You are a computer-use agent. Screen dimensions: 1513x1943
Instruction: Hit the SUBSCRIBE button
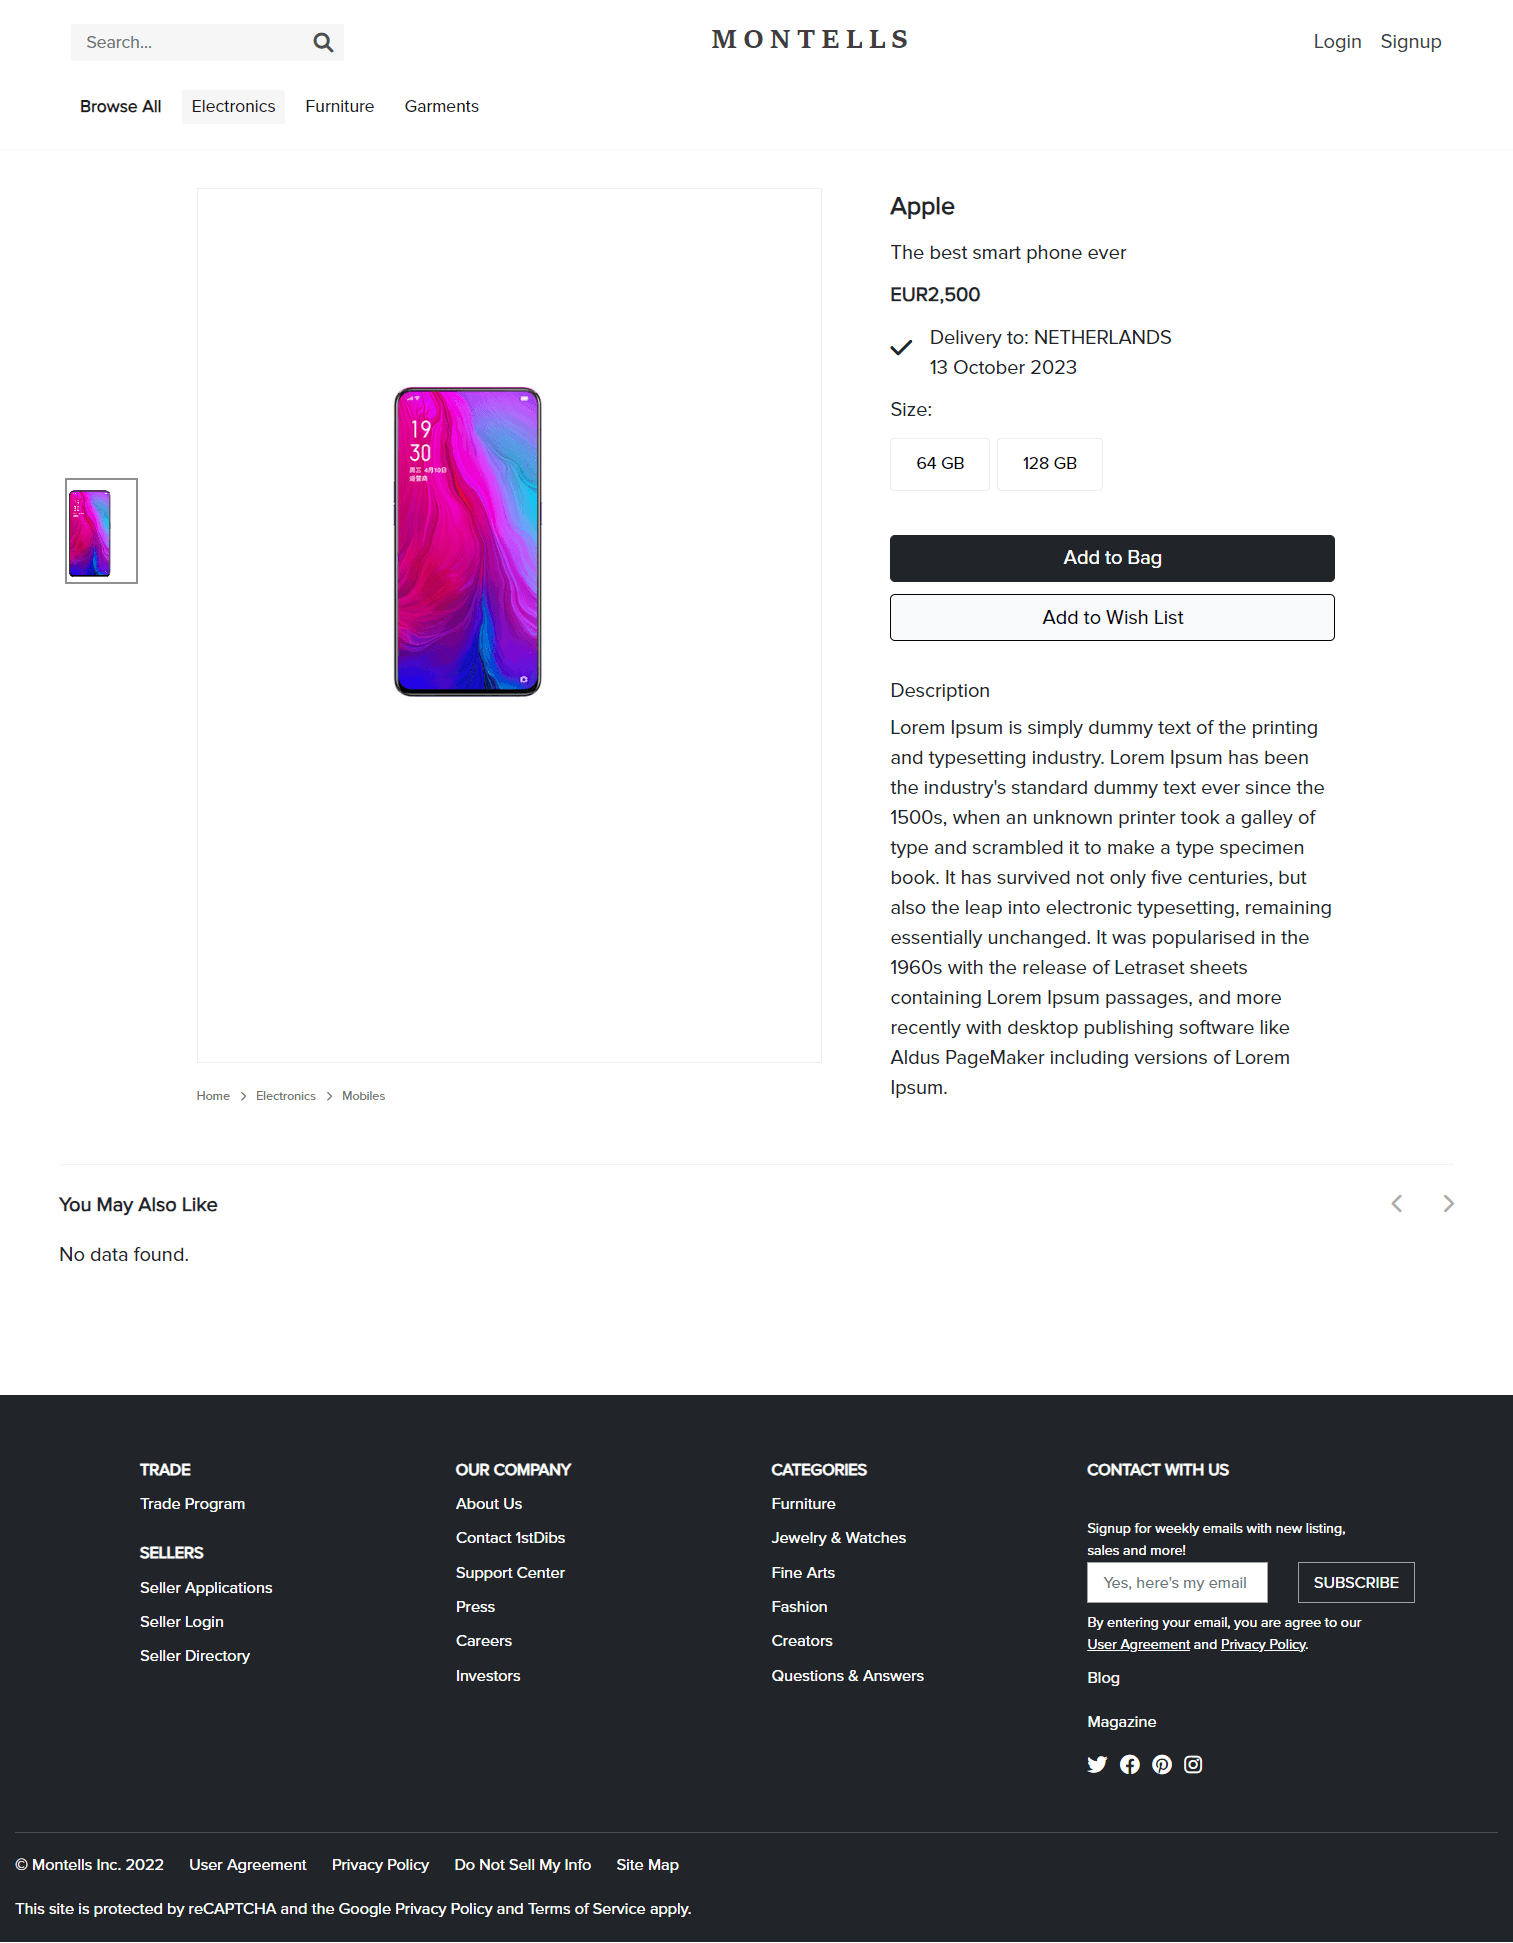(1356, 1583)
